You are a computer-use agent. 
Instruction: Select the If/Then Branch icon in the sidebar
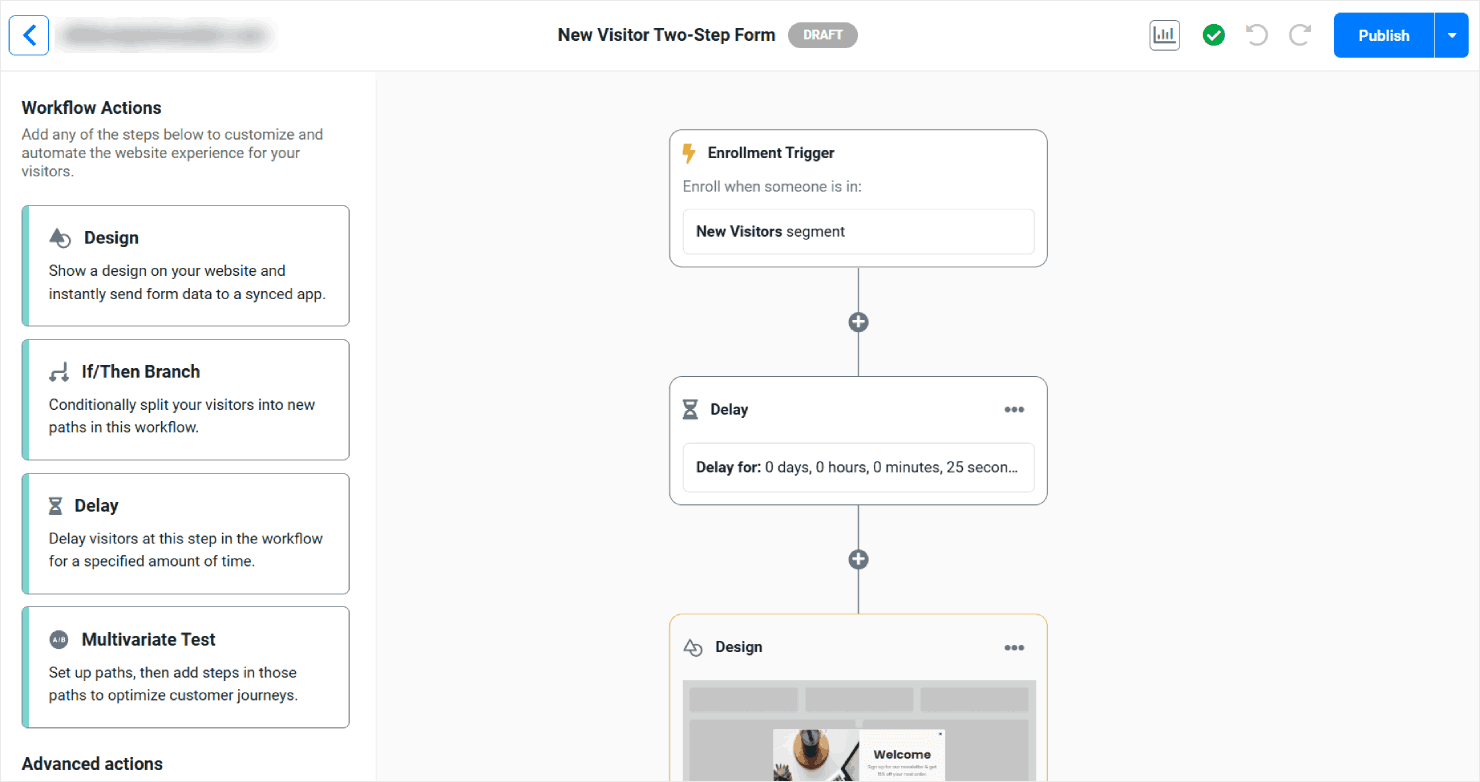click(x=60, y=370)
